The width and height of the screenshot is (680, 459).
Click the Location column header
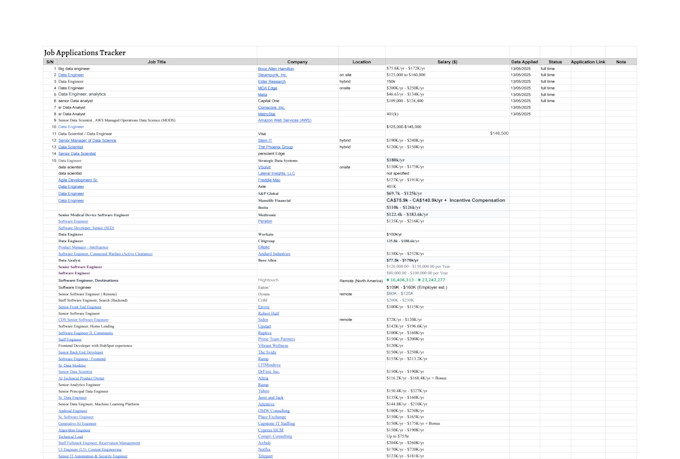tap(362, 62)
